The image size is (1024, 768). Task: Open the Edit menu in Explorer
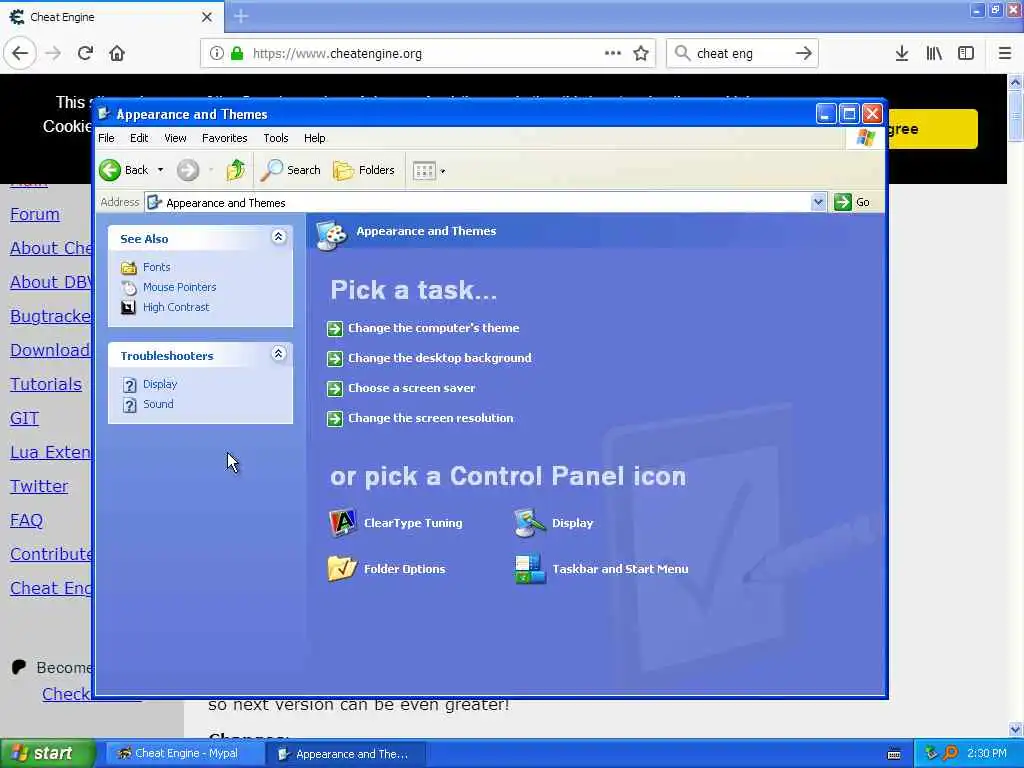138,138
